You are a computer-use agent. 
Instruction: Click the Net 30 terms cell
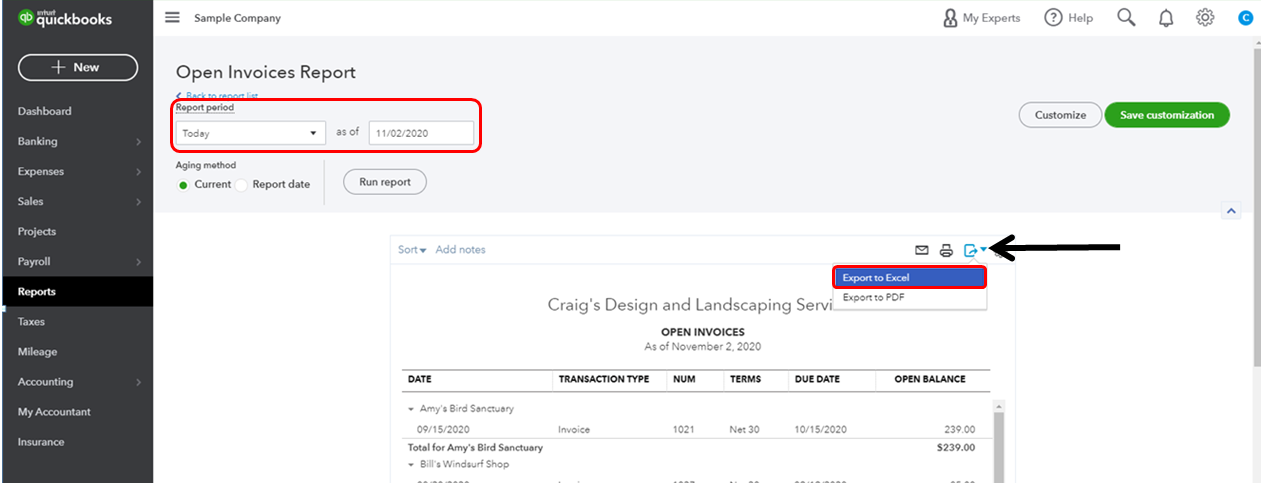tap(745, 430)
